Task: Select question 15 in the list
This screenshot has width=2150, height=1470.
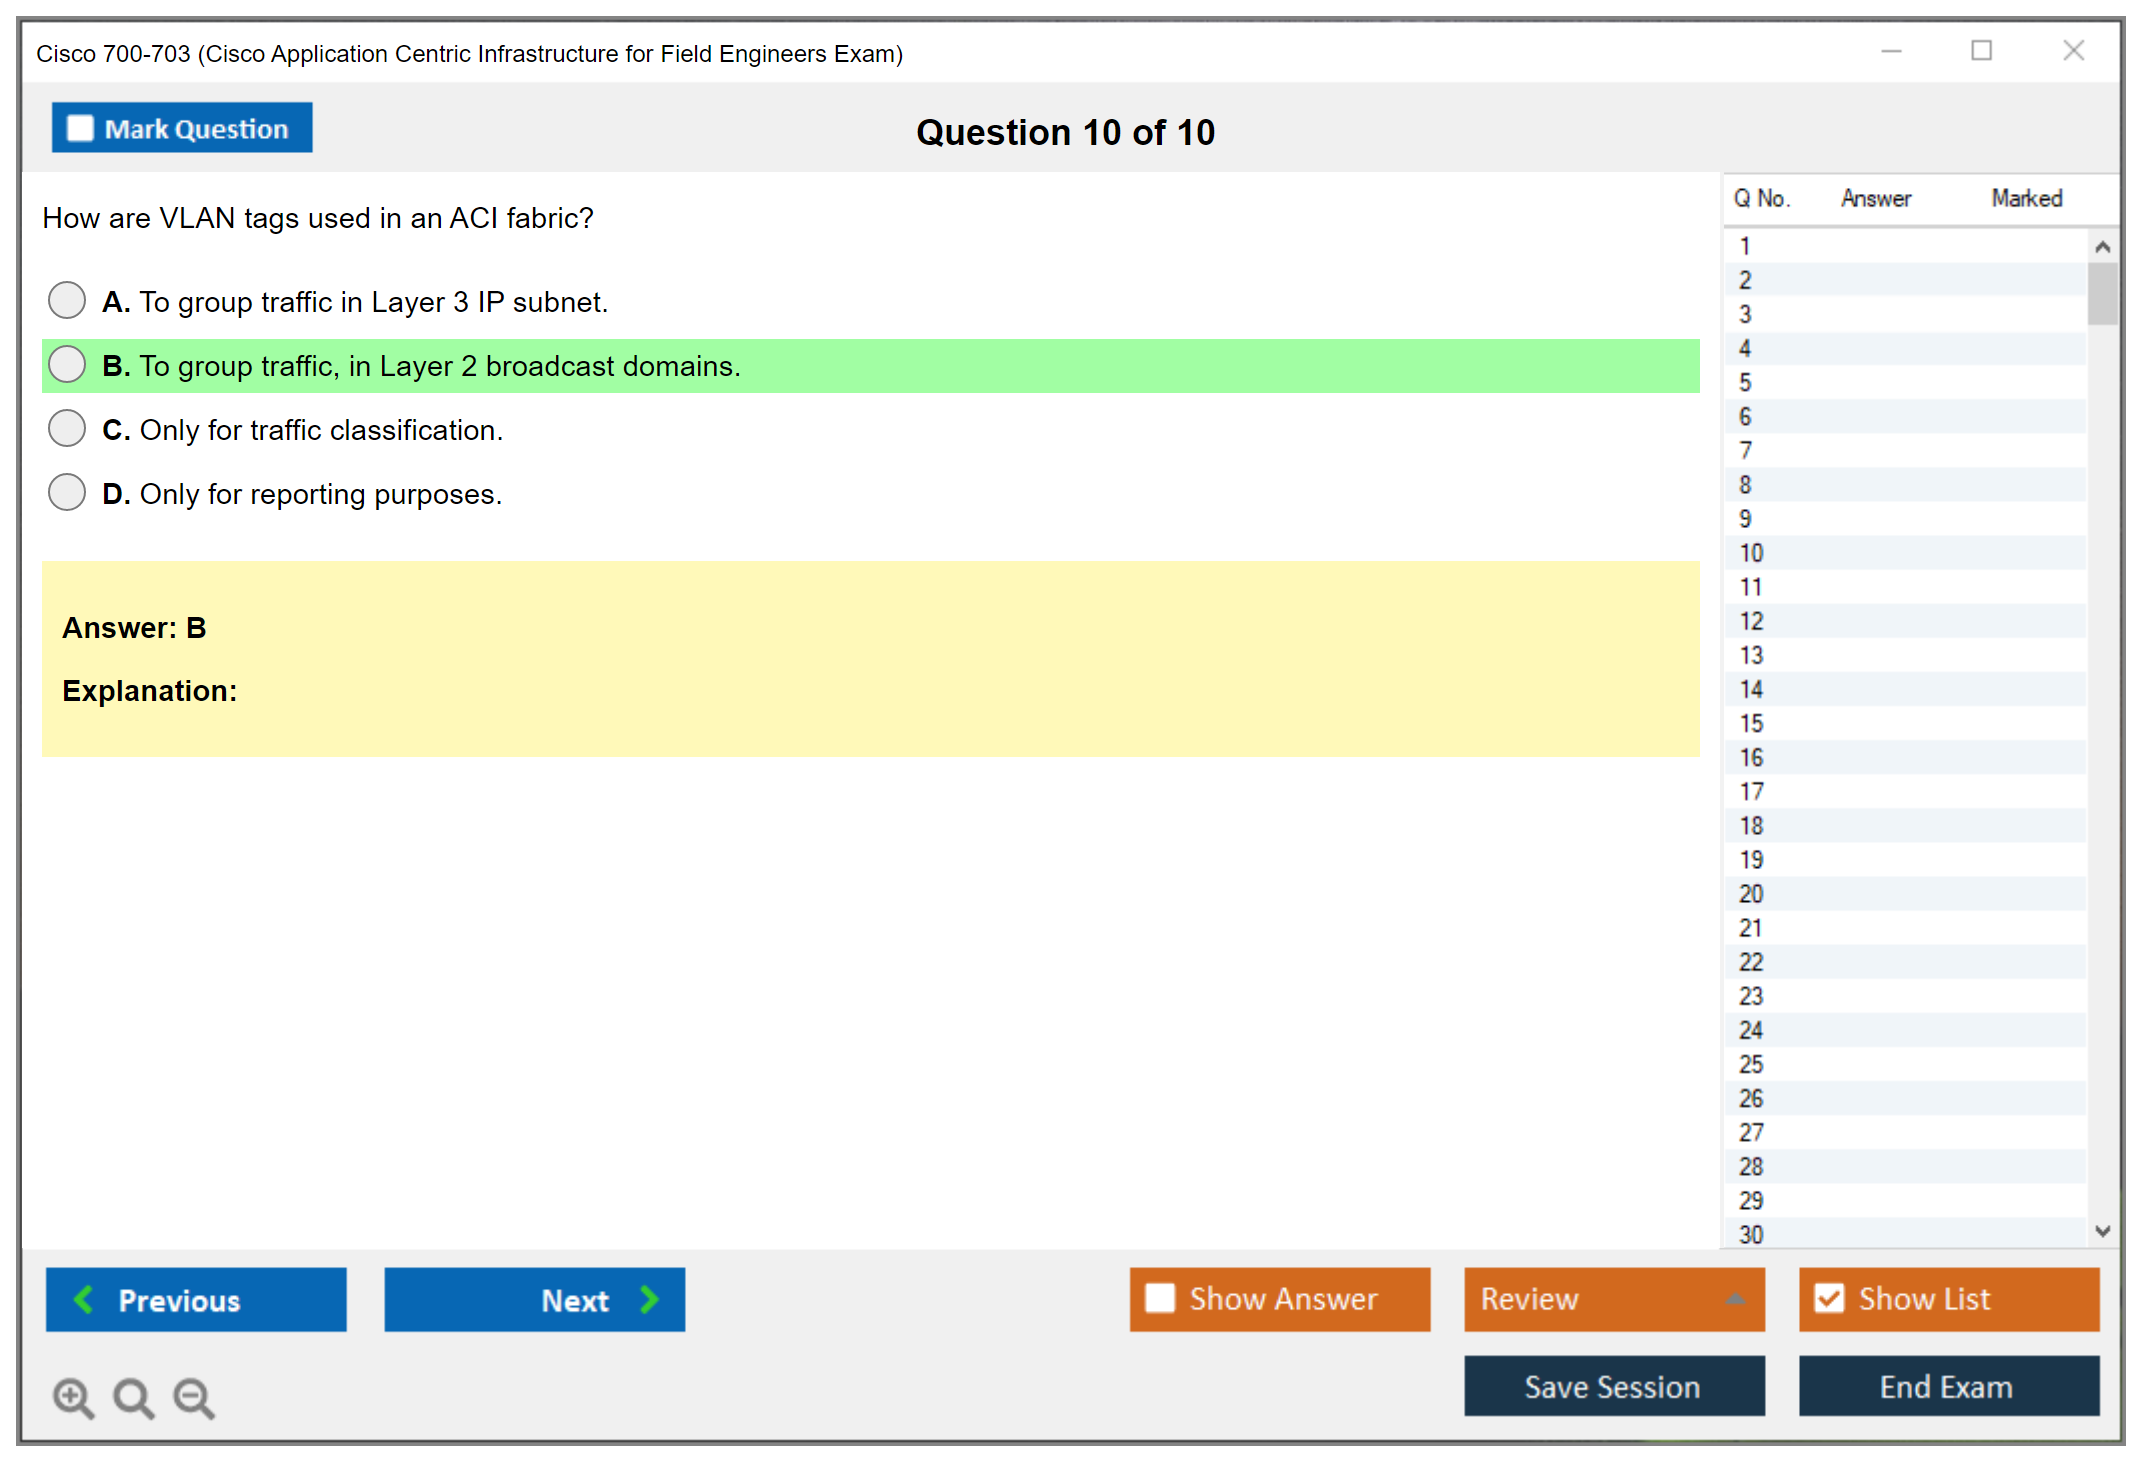Action: (x=1751, y=723)
